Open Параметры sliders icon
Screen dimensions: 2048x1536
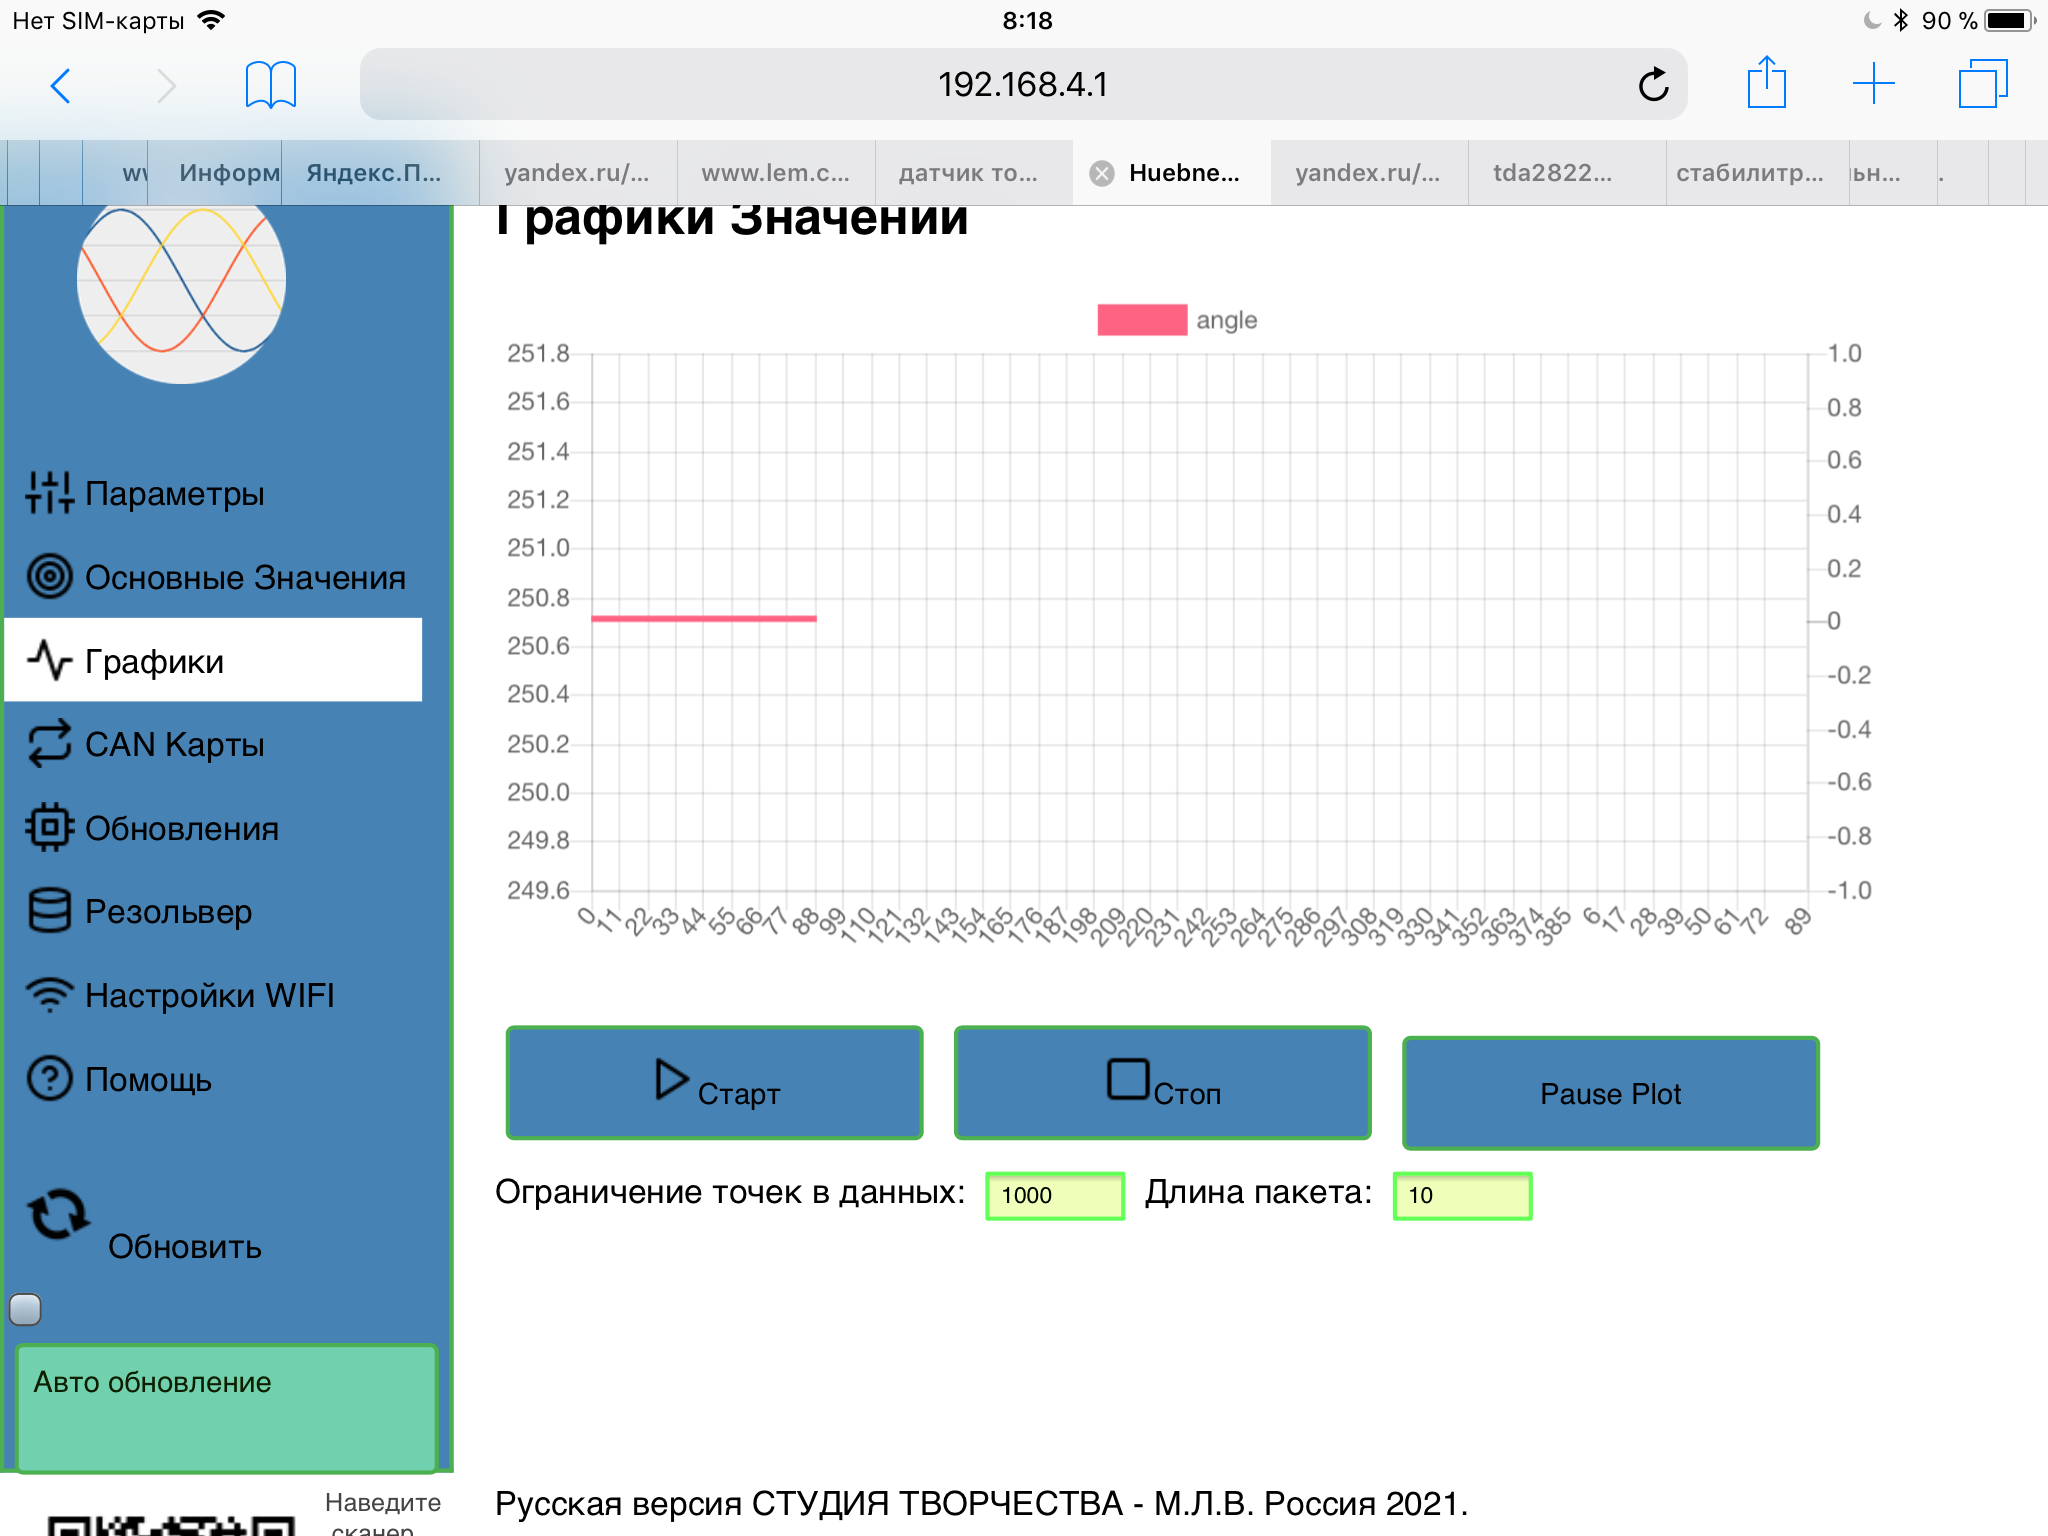coord(49,493)
